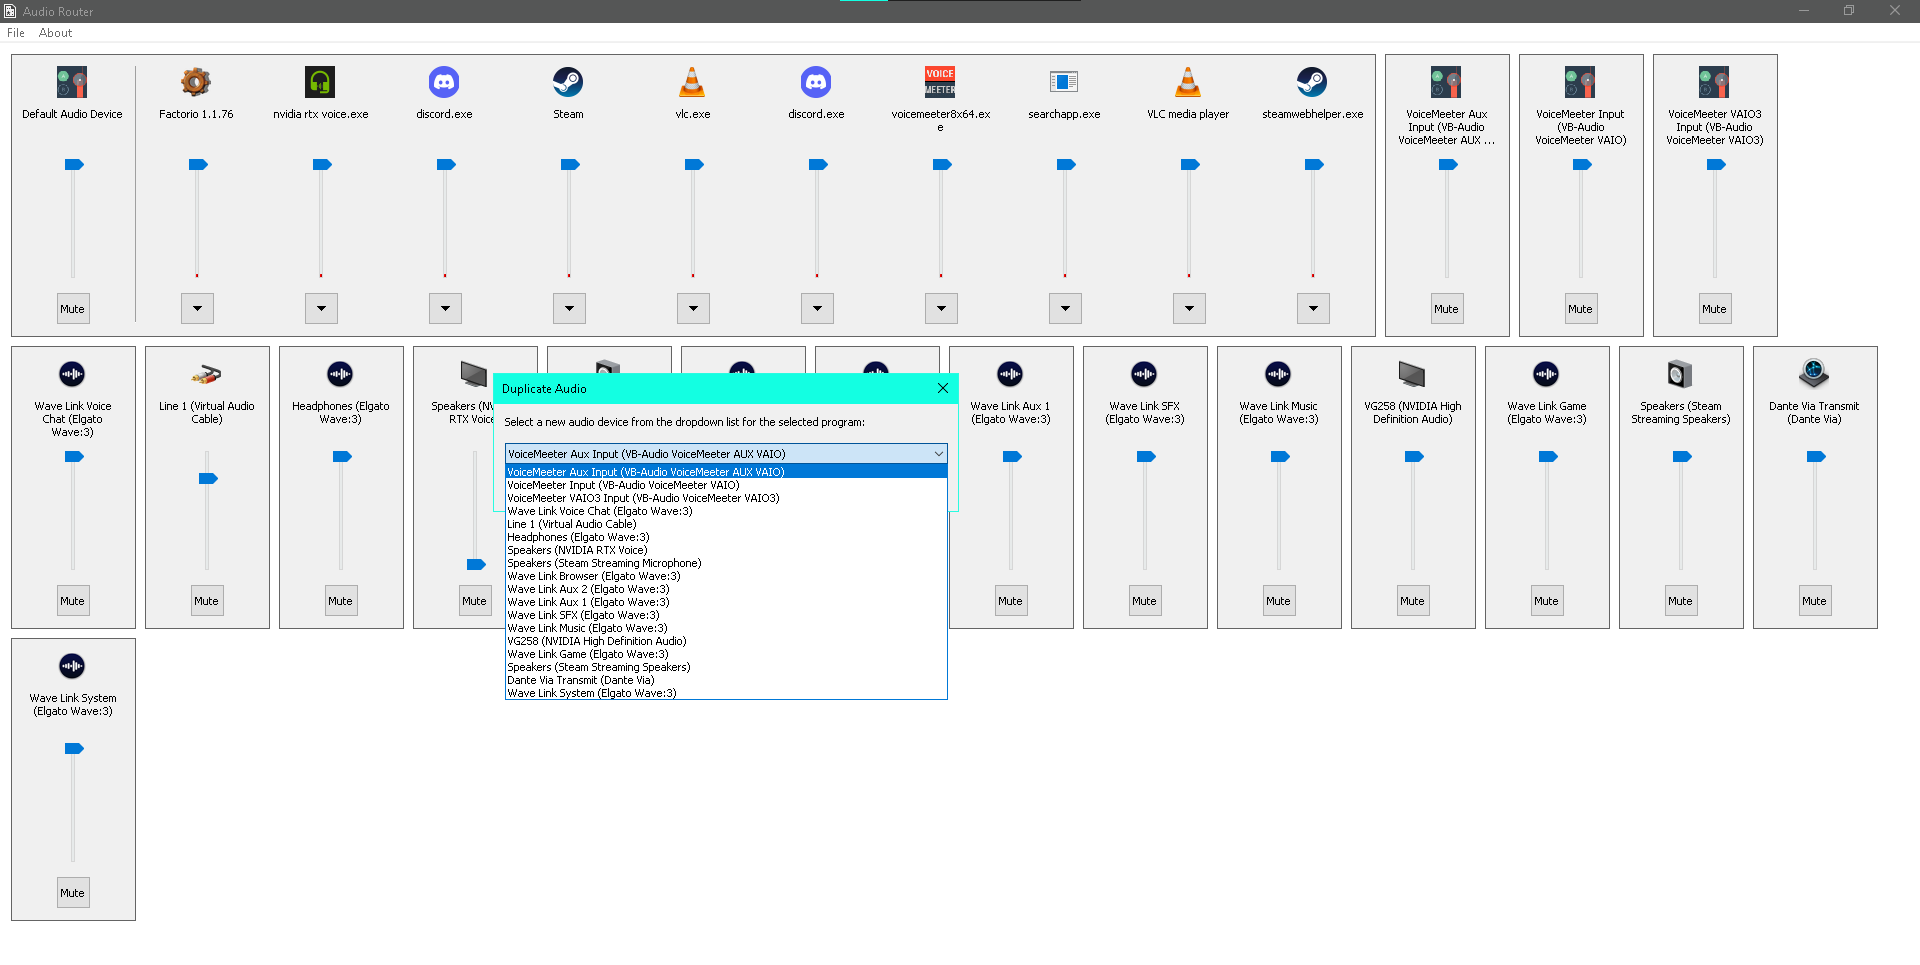Click the Wave Link Aux 1 icon
The width and height of the screenshot is (1920, 965).
coord(1010,374)
